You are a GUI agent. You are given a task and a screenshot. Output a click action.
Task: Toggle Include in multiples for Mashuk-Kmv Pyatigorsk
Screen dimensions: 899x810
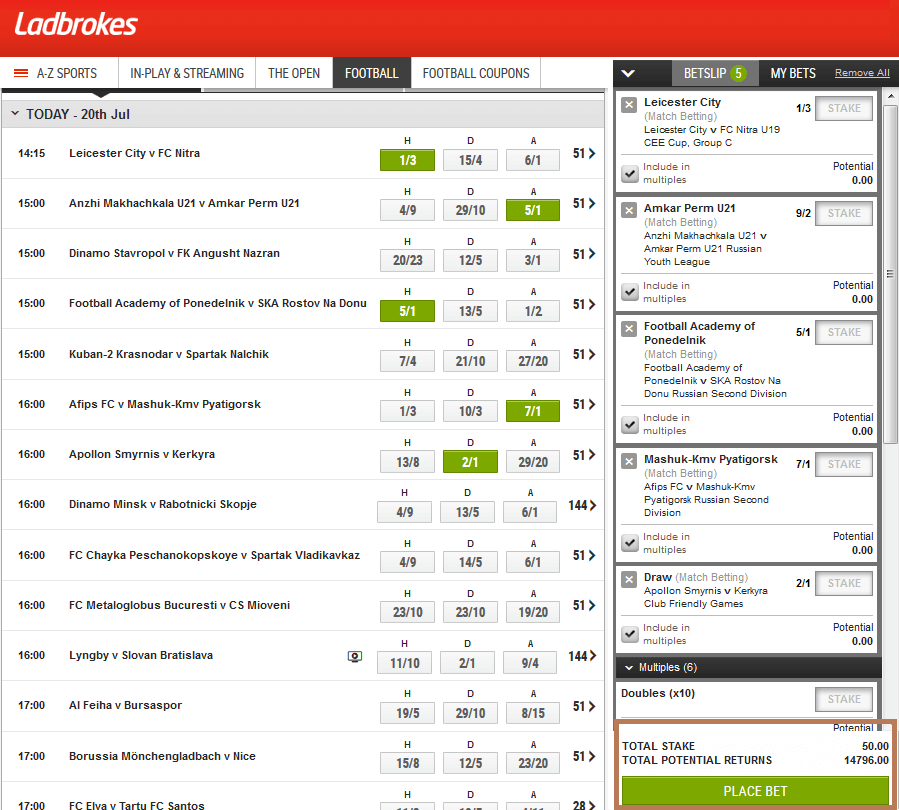click(630, 543)
